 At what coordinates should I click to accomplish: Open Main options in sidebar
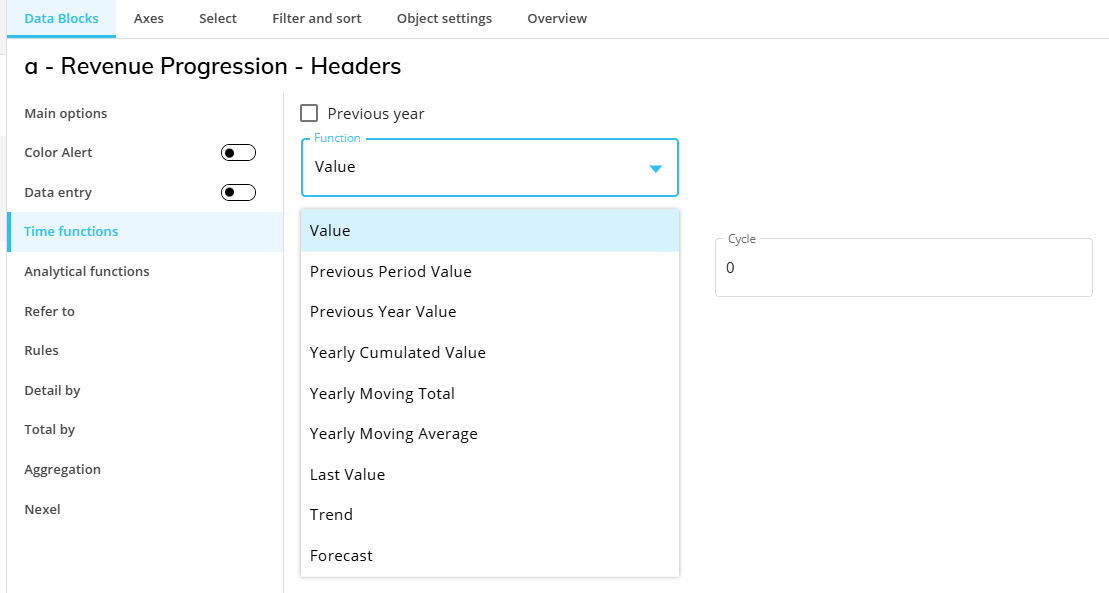(66, 113)
